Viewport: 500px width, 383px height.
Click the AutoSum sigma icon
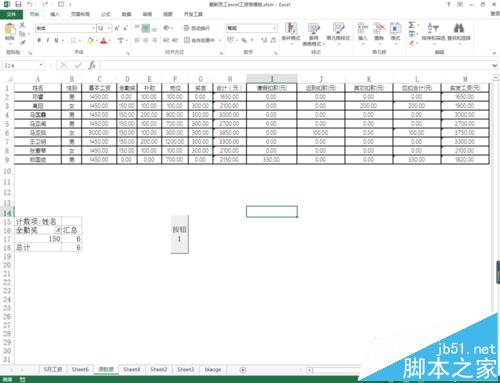[x=411, y=25]
